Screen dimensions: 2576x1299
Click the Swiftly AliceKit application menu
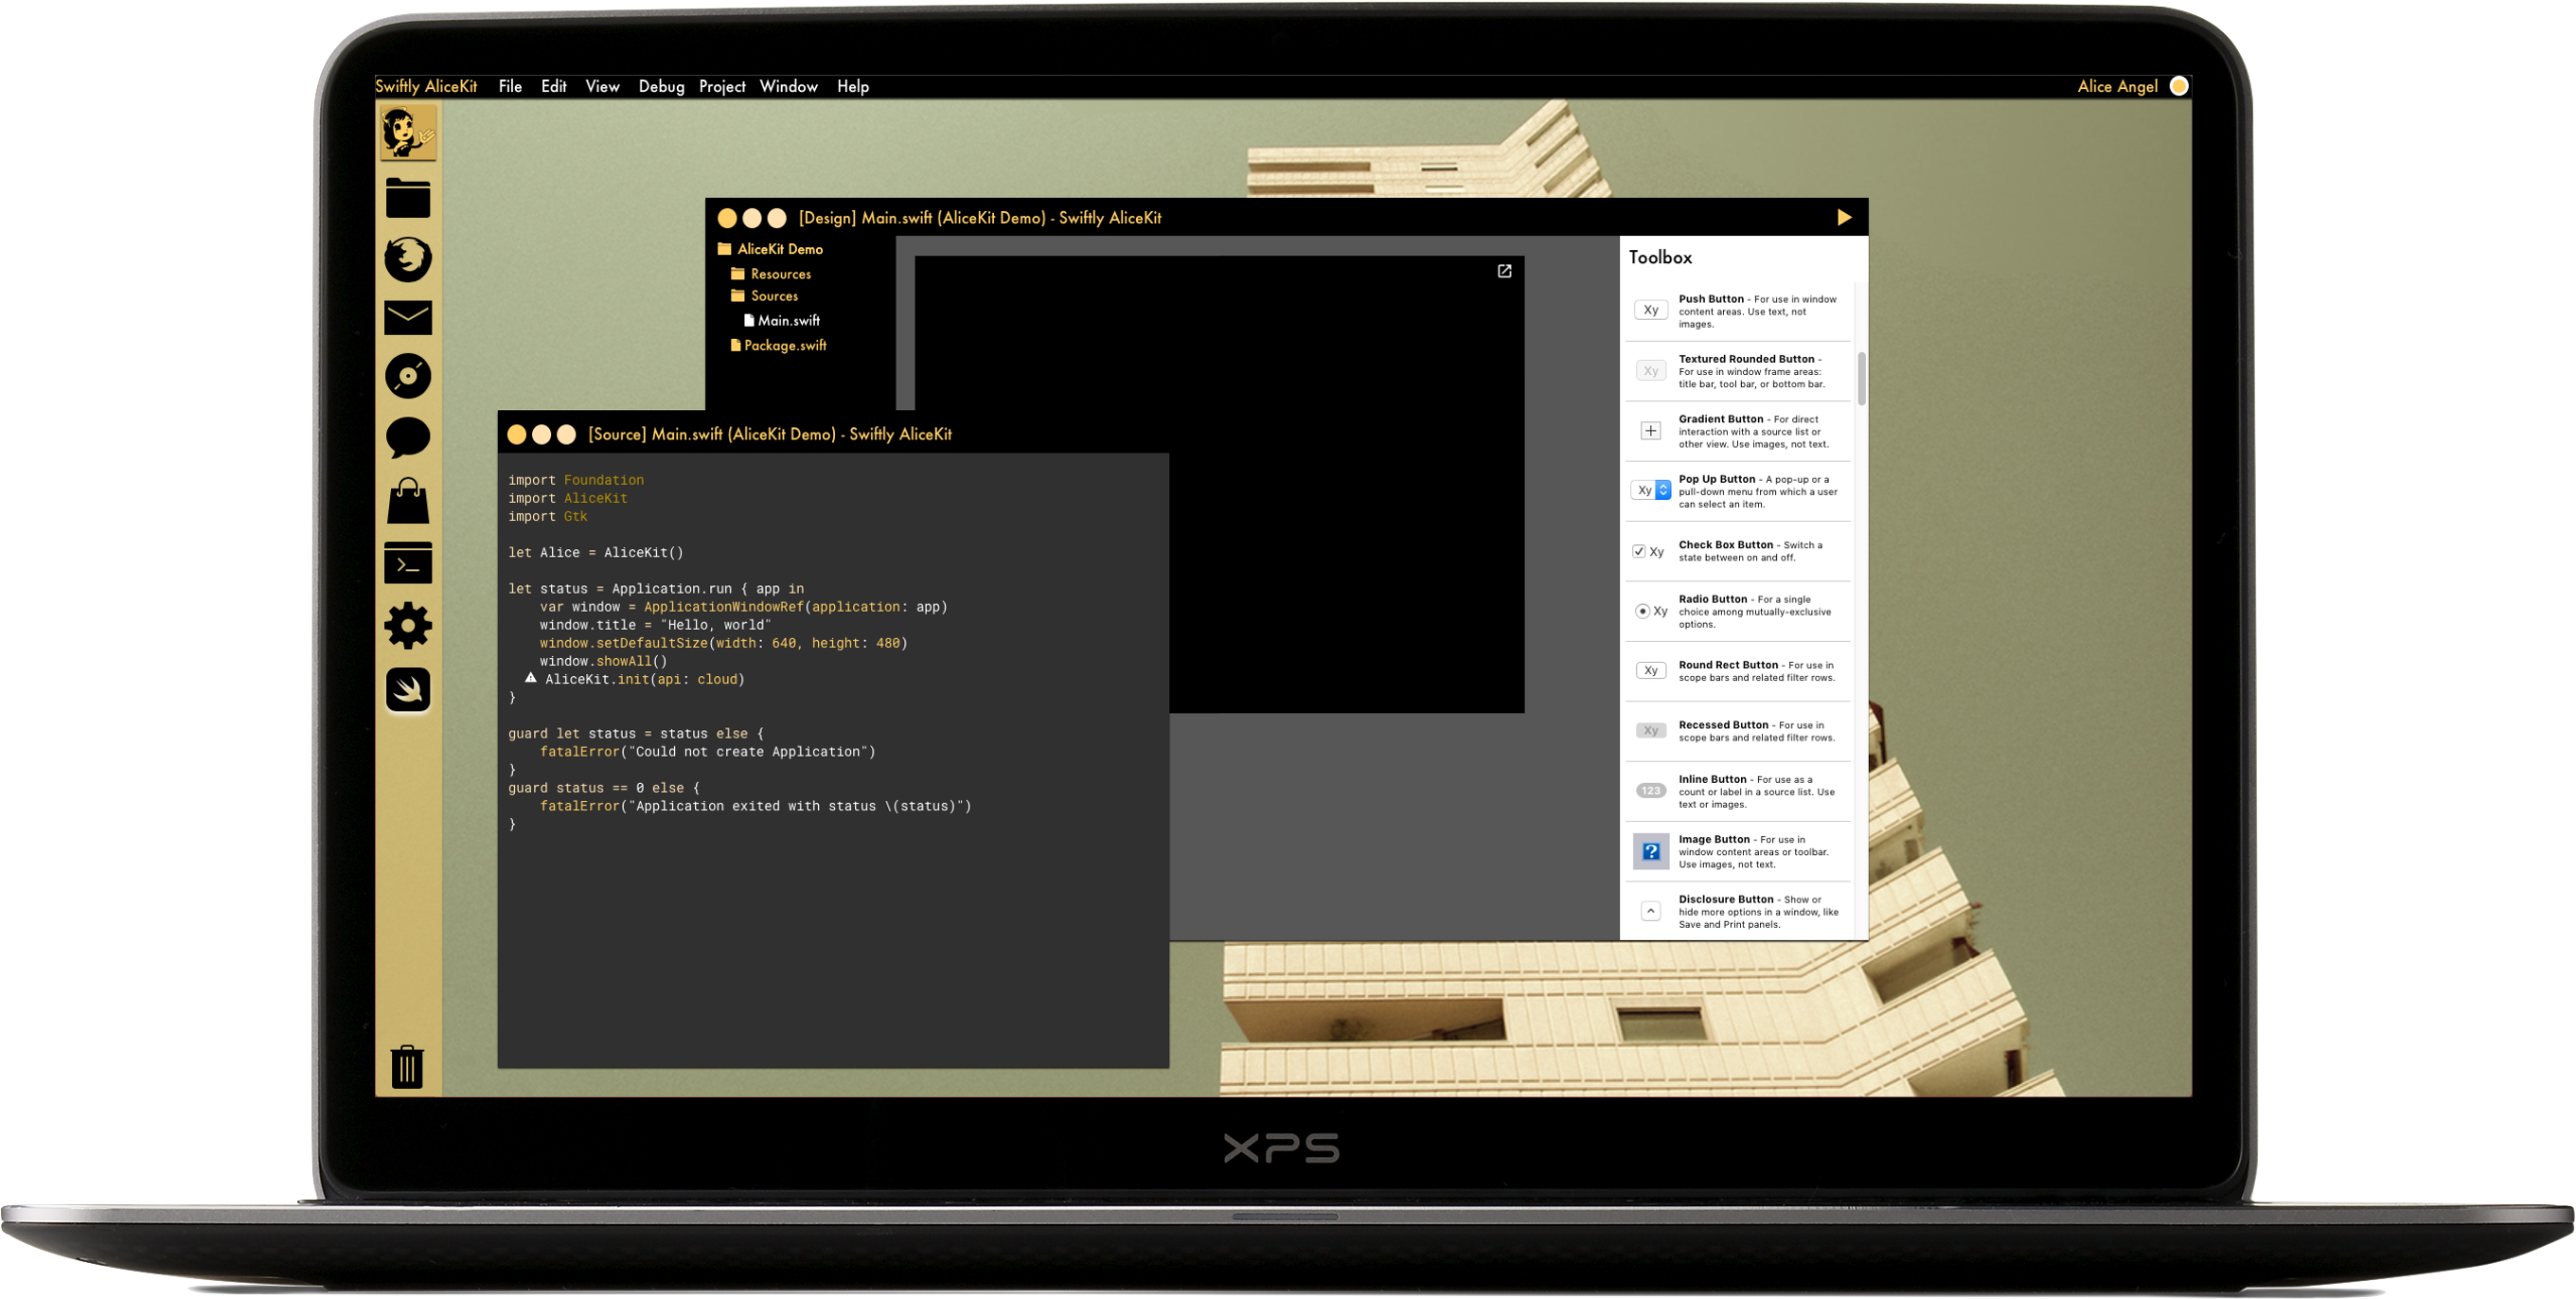426,86
